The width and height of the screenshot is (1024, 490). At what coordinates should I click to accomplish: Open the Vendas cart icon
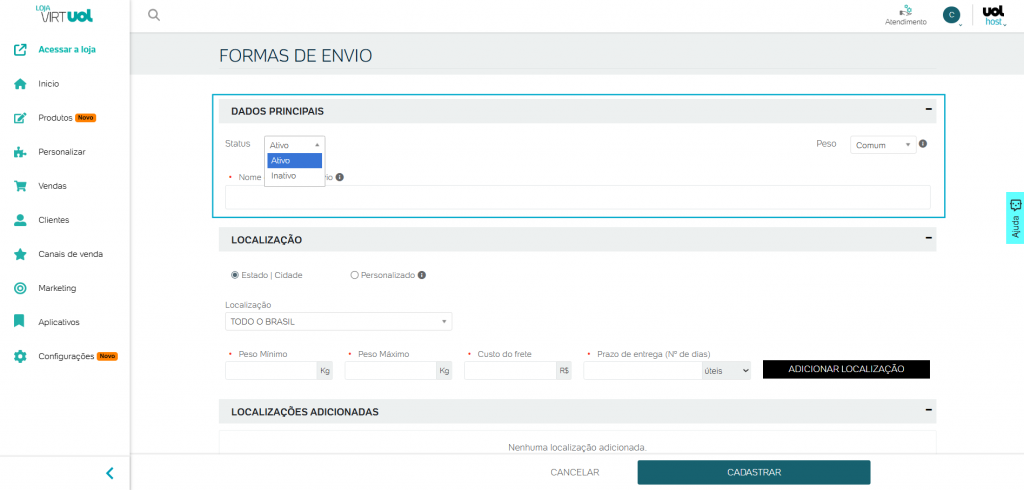tap(20, 186)
